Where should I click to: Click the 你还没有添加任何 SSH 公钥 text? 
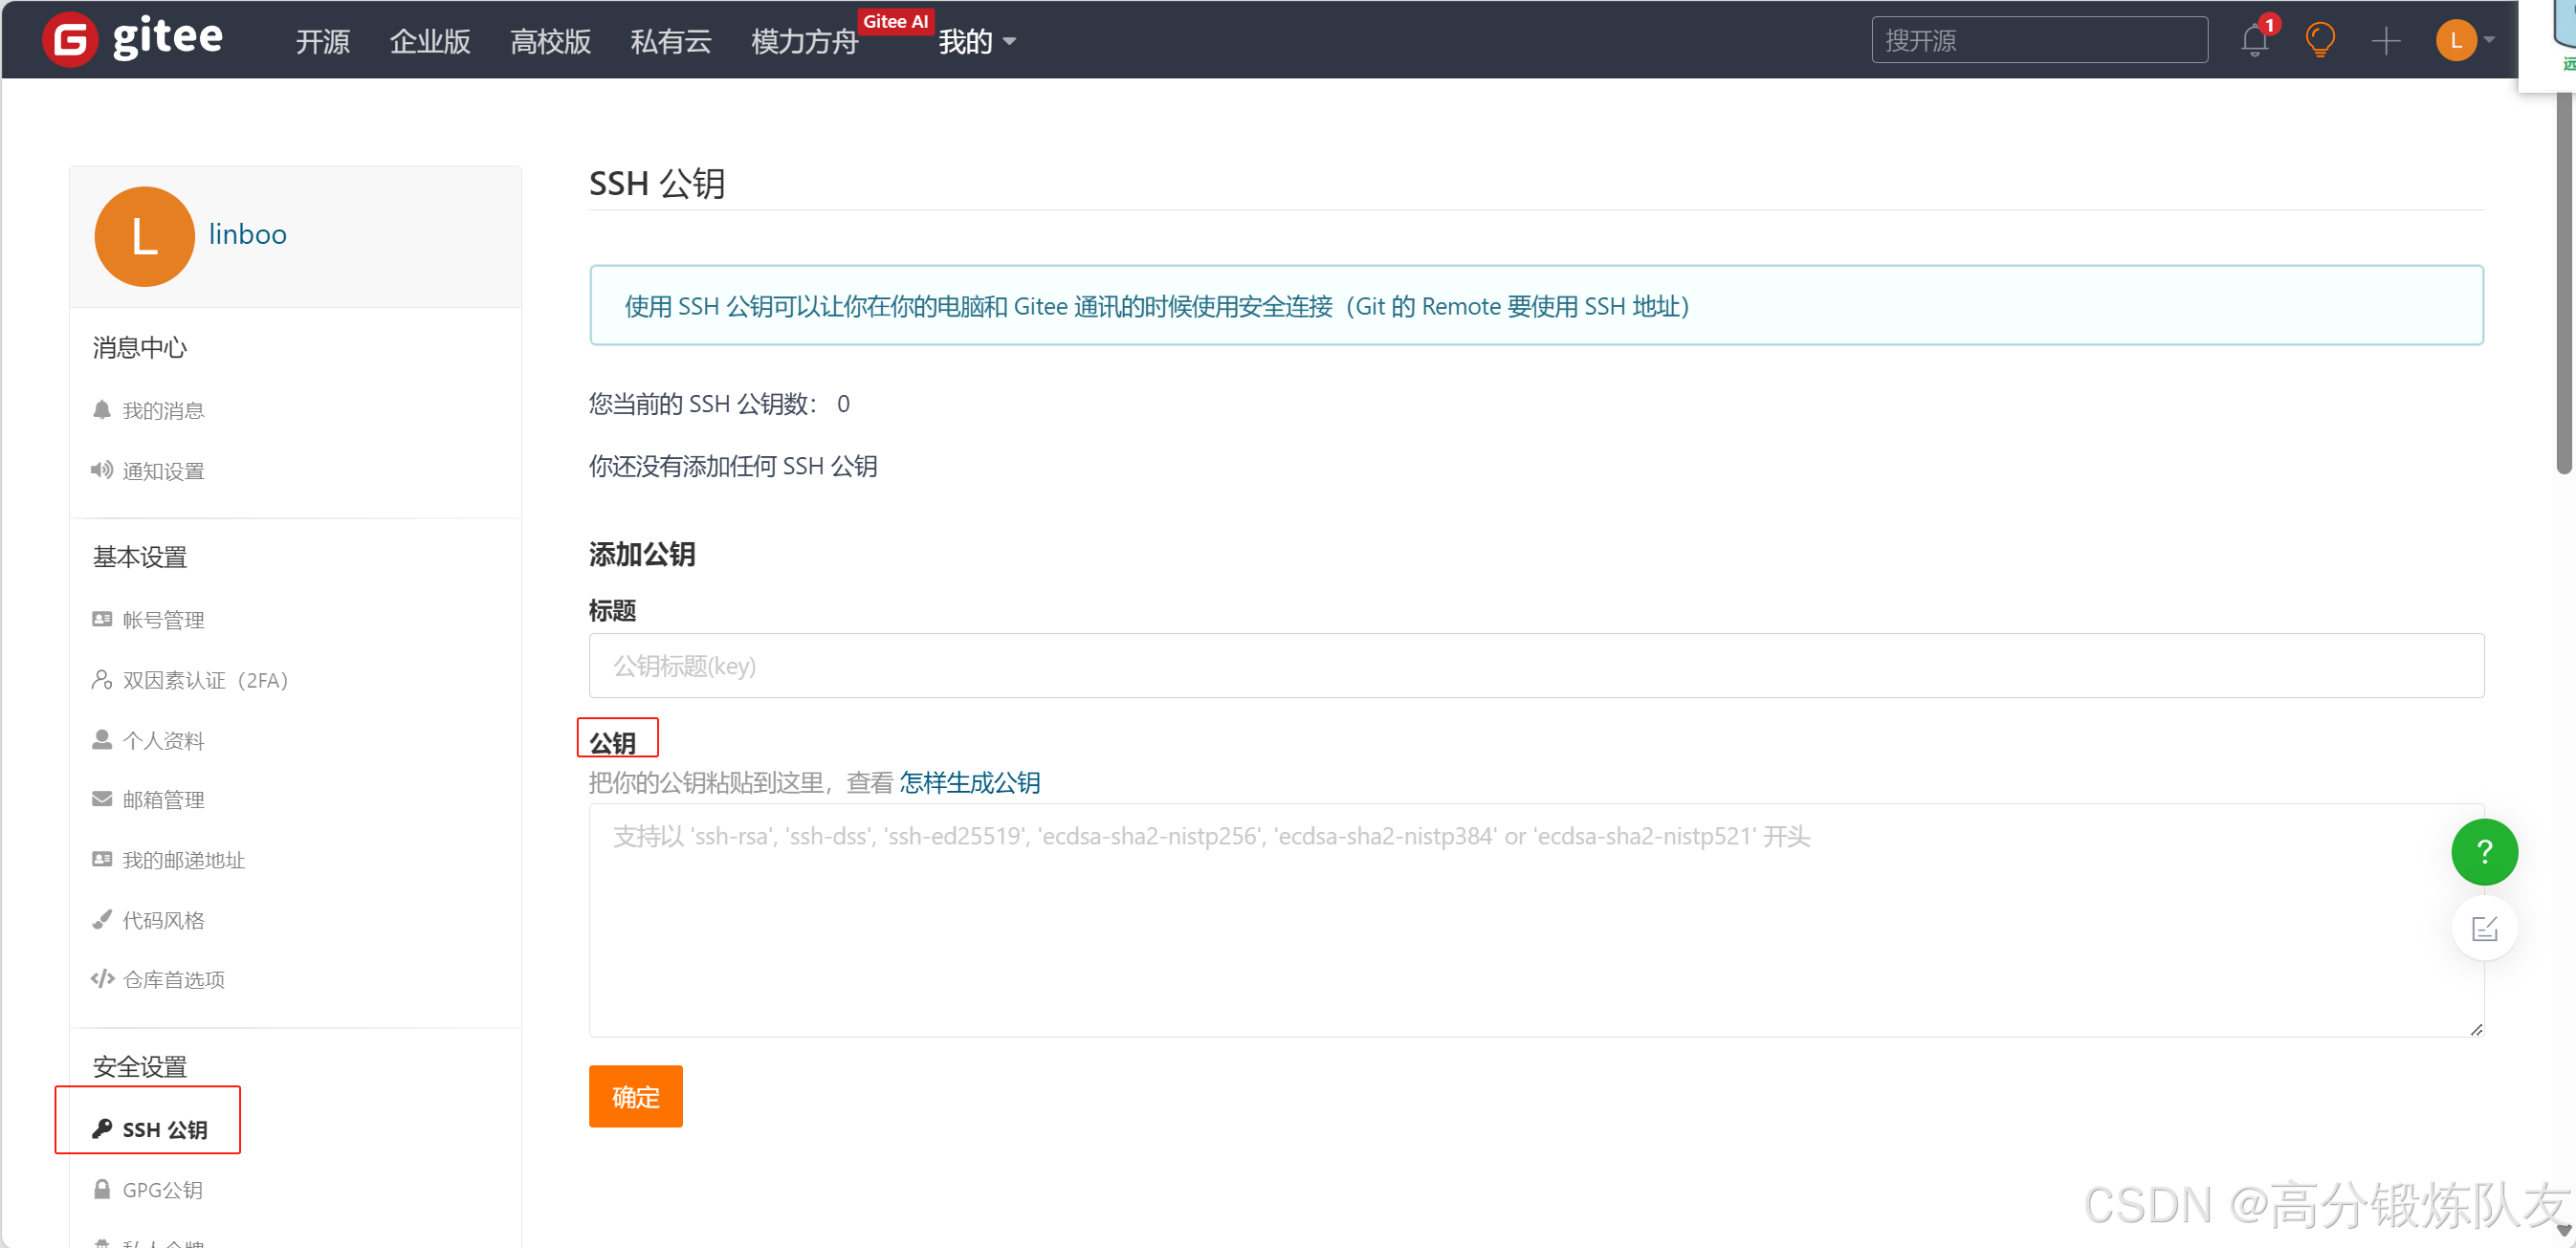[733, 466]
